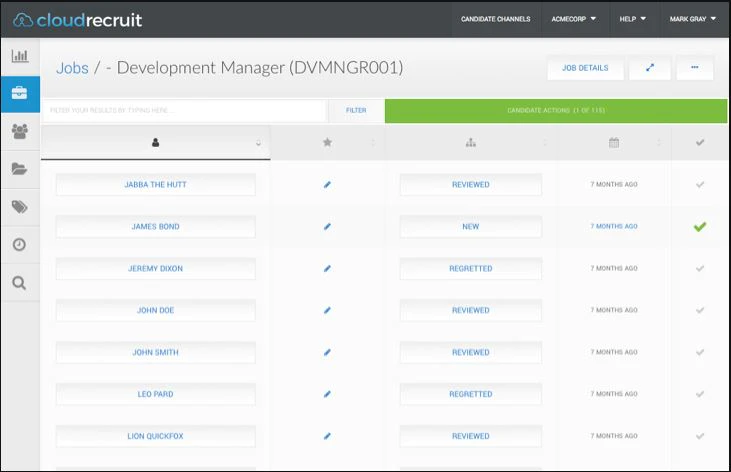Sort by the status hierarchy column header
This screenshot has height=472, width=731.
[470, 142]
